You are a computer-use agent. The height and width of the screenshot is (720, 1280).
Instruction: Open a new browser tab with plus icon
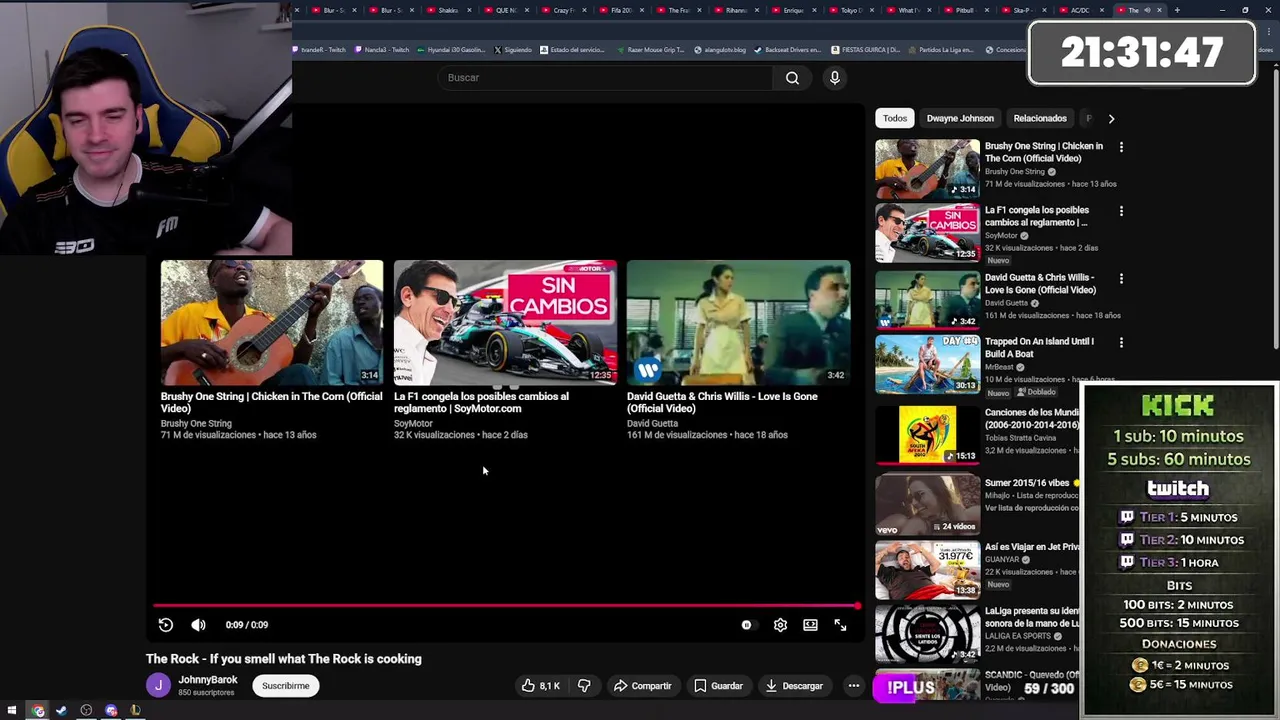click(1177, 10)
